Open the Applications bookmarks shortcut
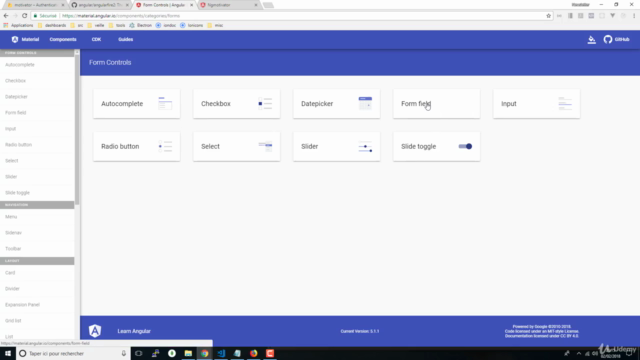This screenshot has width=640, height=360. pos(18,25)
